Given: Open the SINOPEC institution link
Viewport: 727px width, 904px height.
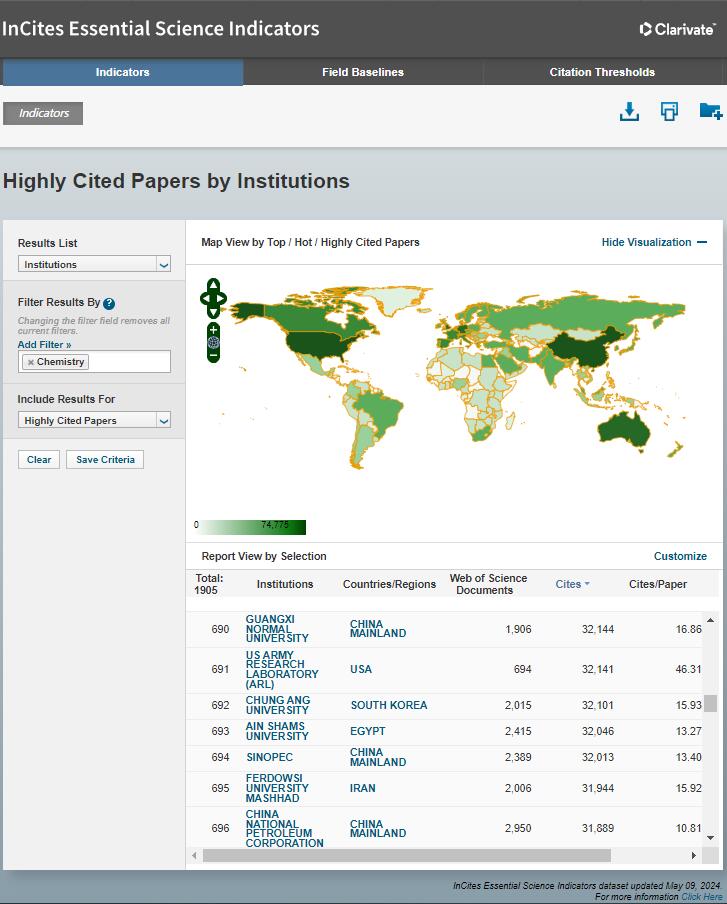Looking at the screenshot, I should coord(269,757).
